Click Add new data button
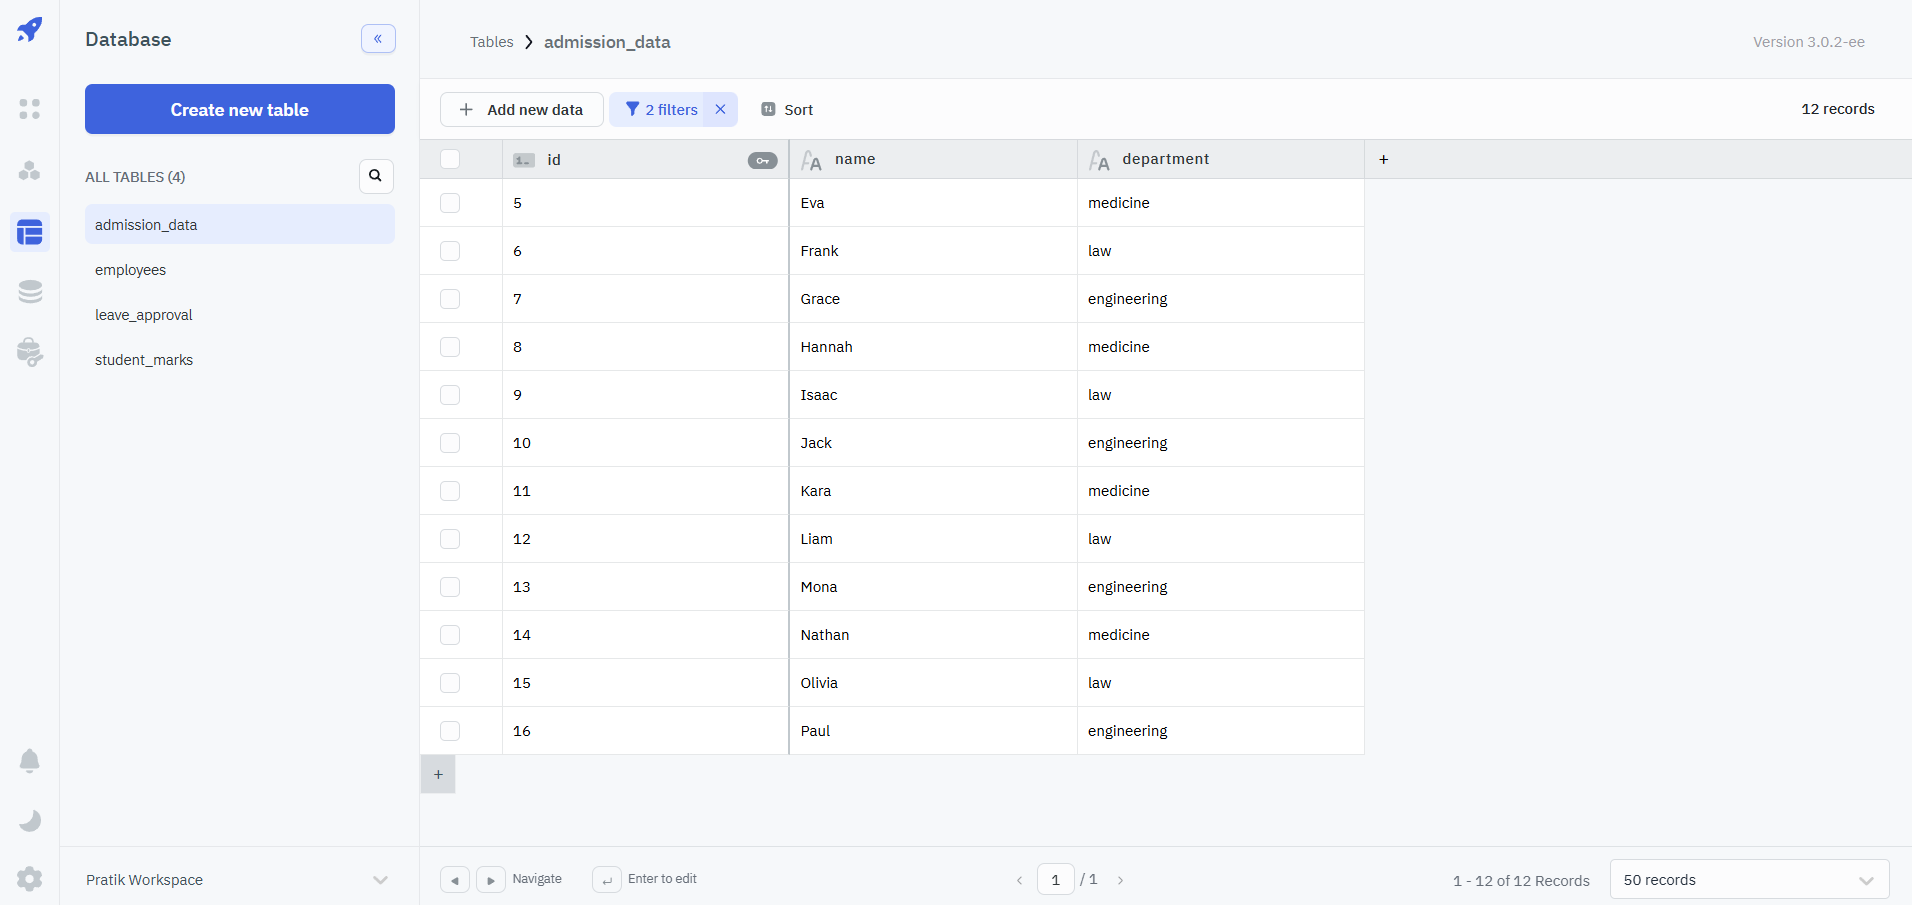The image size is (1912, 905). (x=521, y=110)
